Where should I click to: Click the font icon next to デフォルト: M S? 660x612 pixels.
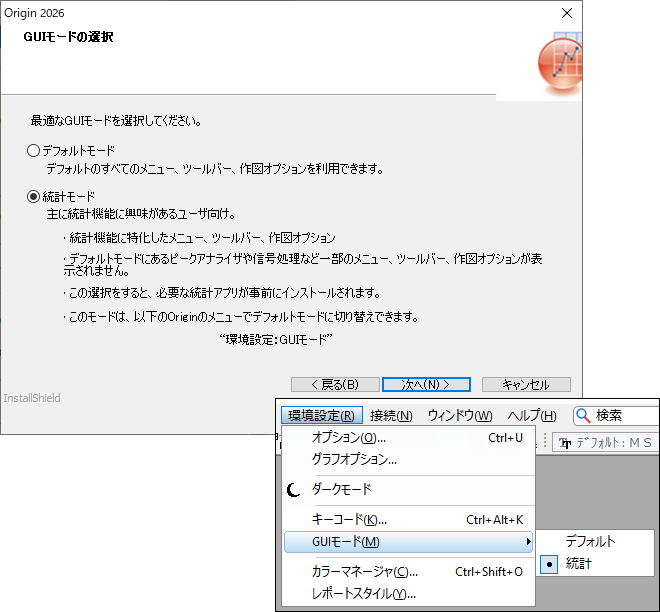point(564,443)
